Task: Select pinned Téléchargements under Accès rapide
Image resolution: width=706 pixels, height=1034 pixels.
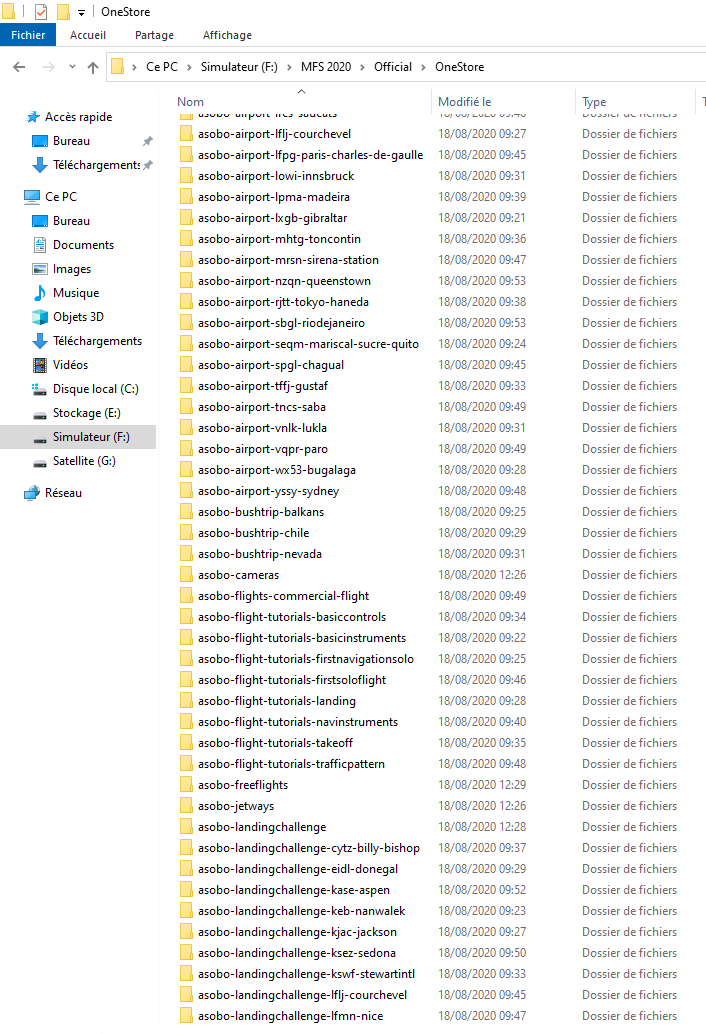Action: coord(96,165)
